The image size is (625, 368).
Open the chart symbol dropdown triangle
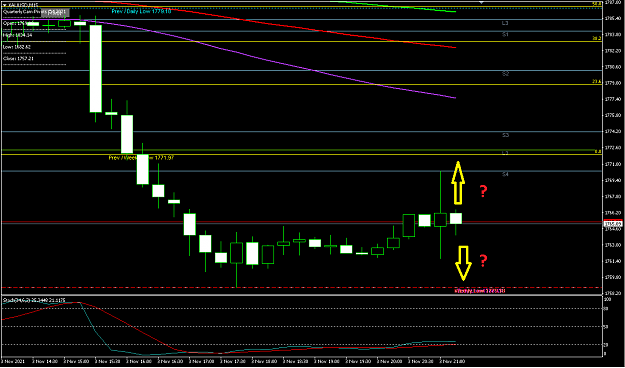click(4, 6)
